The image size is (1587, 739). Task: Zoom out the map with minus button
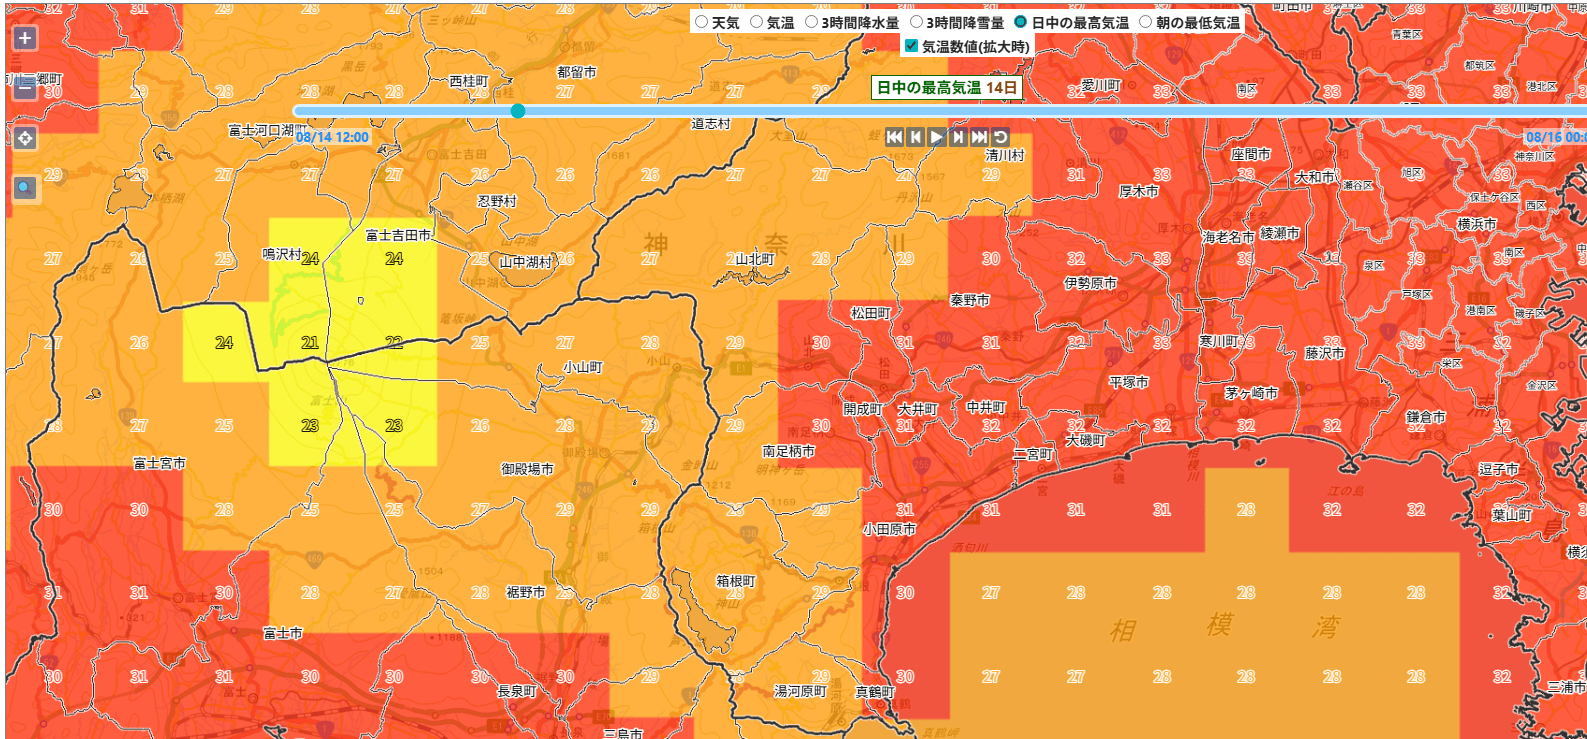(x=25, y=88)
